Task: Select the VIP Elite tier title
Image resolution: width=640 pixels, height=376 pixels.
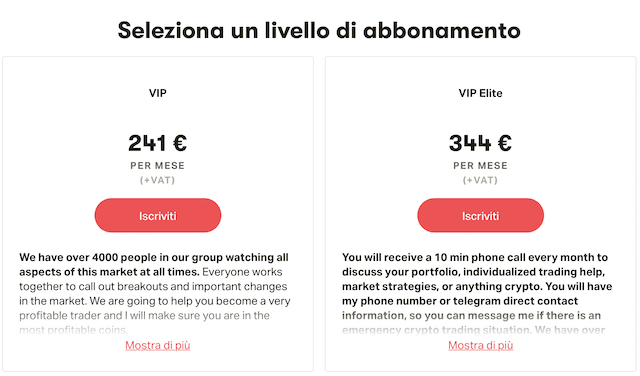Action: pos(480,93)
